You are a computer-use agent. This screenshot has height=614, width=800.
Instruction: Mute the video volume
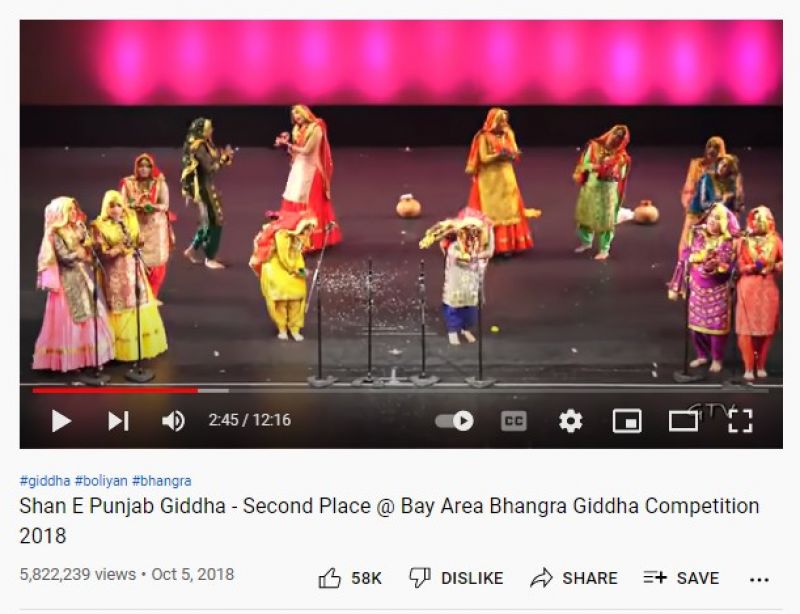pos(173,421)
